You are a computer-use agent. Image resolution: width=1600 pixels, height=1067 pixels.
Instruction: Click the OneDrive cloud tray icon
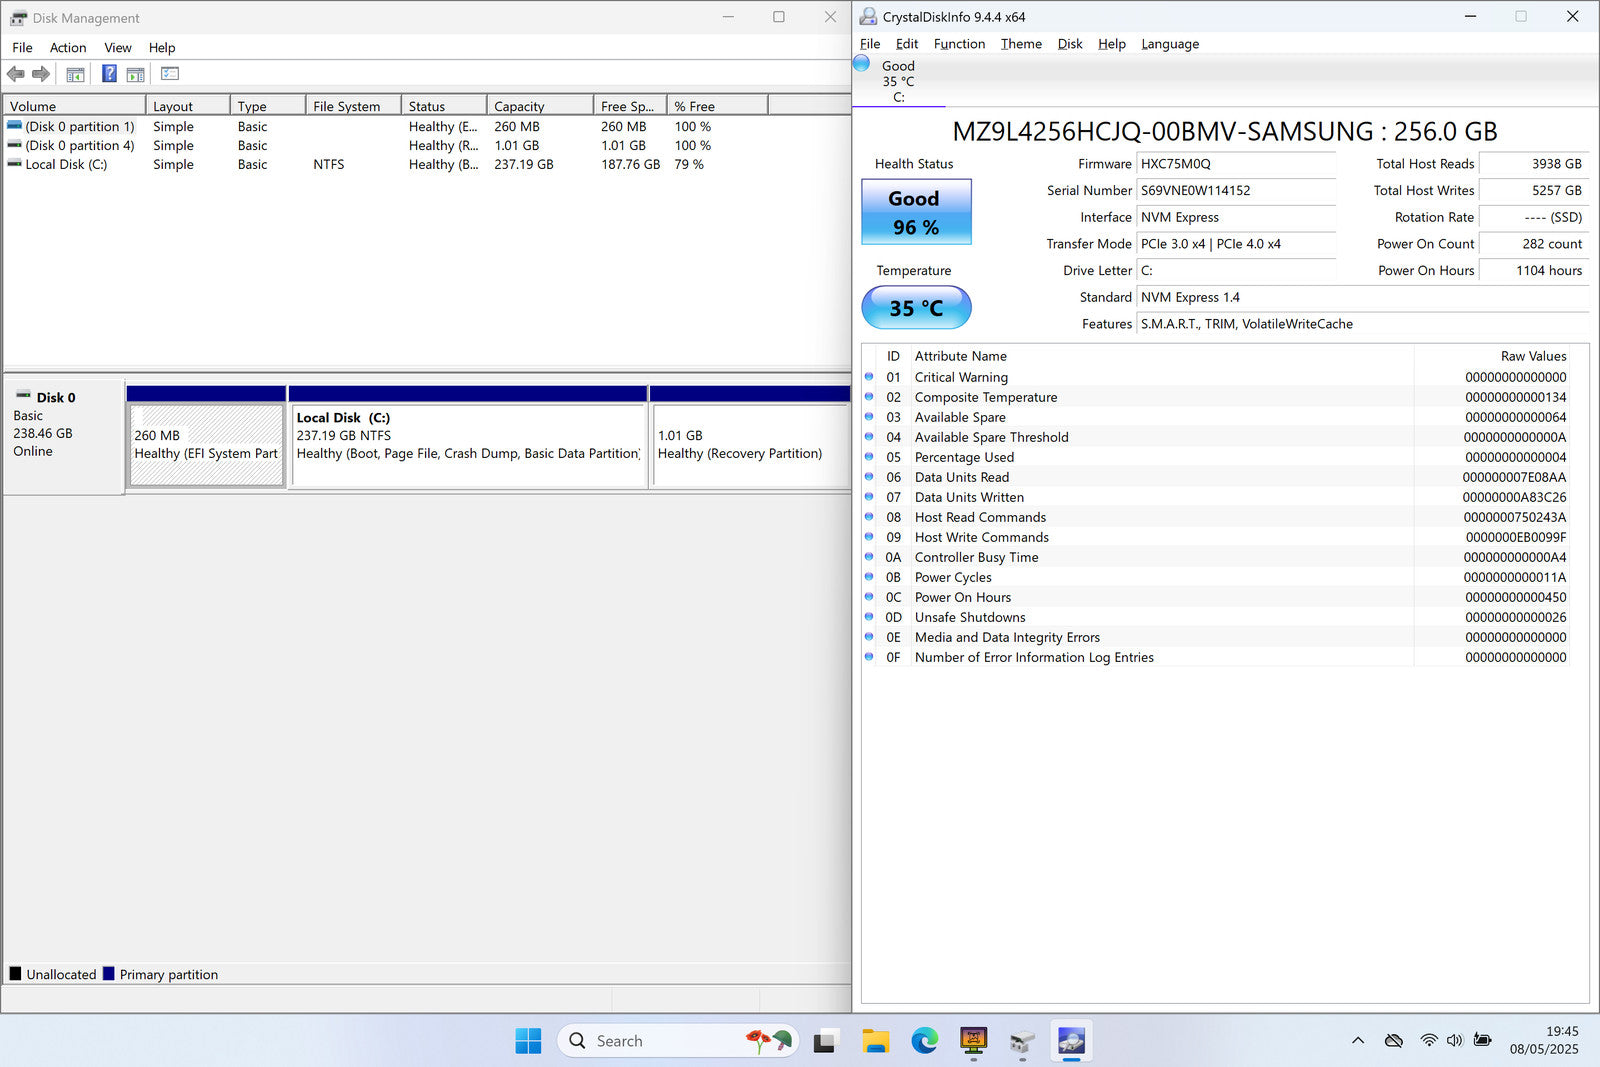point(1393,1041)
